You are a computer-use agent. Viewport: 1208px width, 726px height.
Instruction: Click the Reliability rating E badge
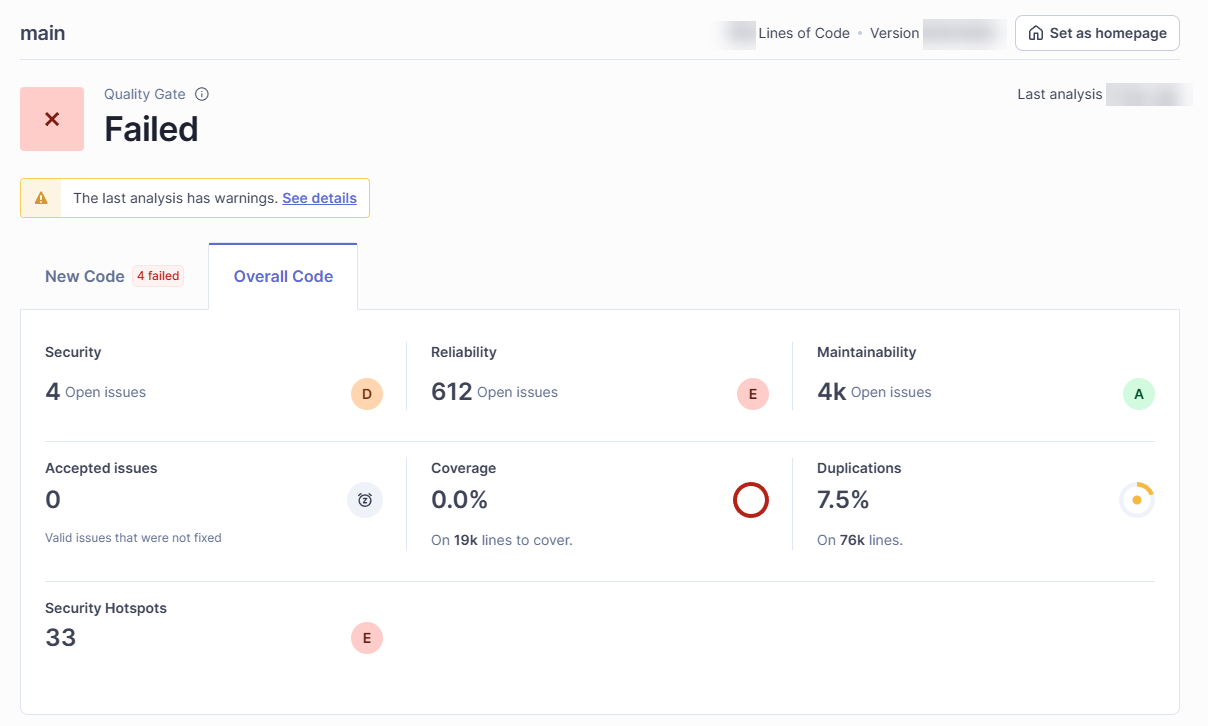[752, 394]
